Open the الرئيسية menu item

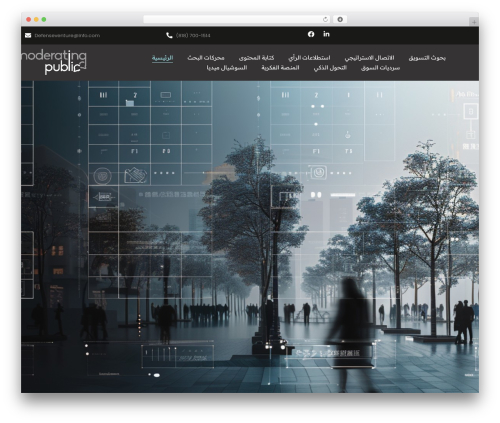pyautogui.click(x=162, y=58)
